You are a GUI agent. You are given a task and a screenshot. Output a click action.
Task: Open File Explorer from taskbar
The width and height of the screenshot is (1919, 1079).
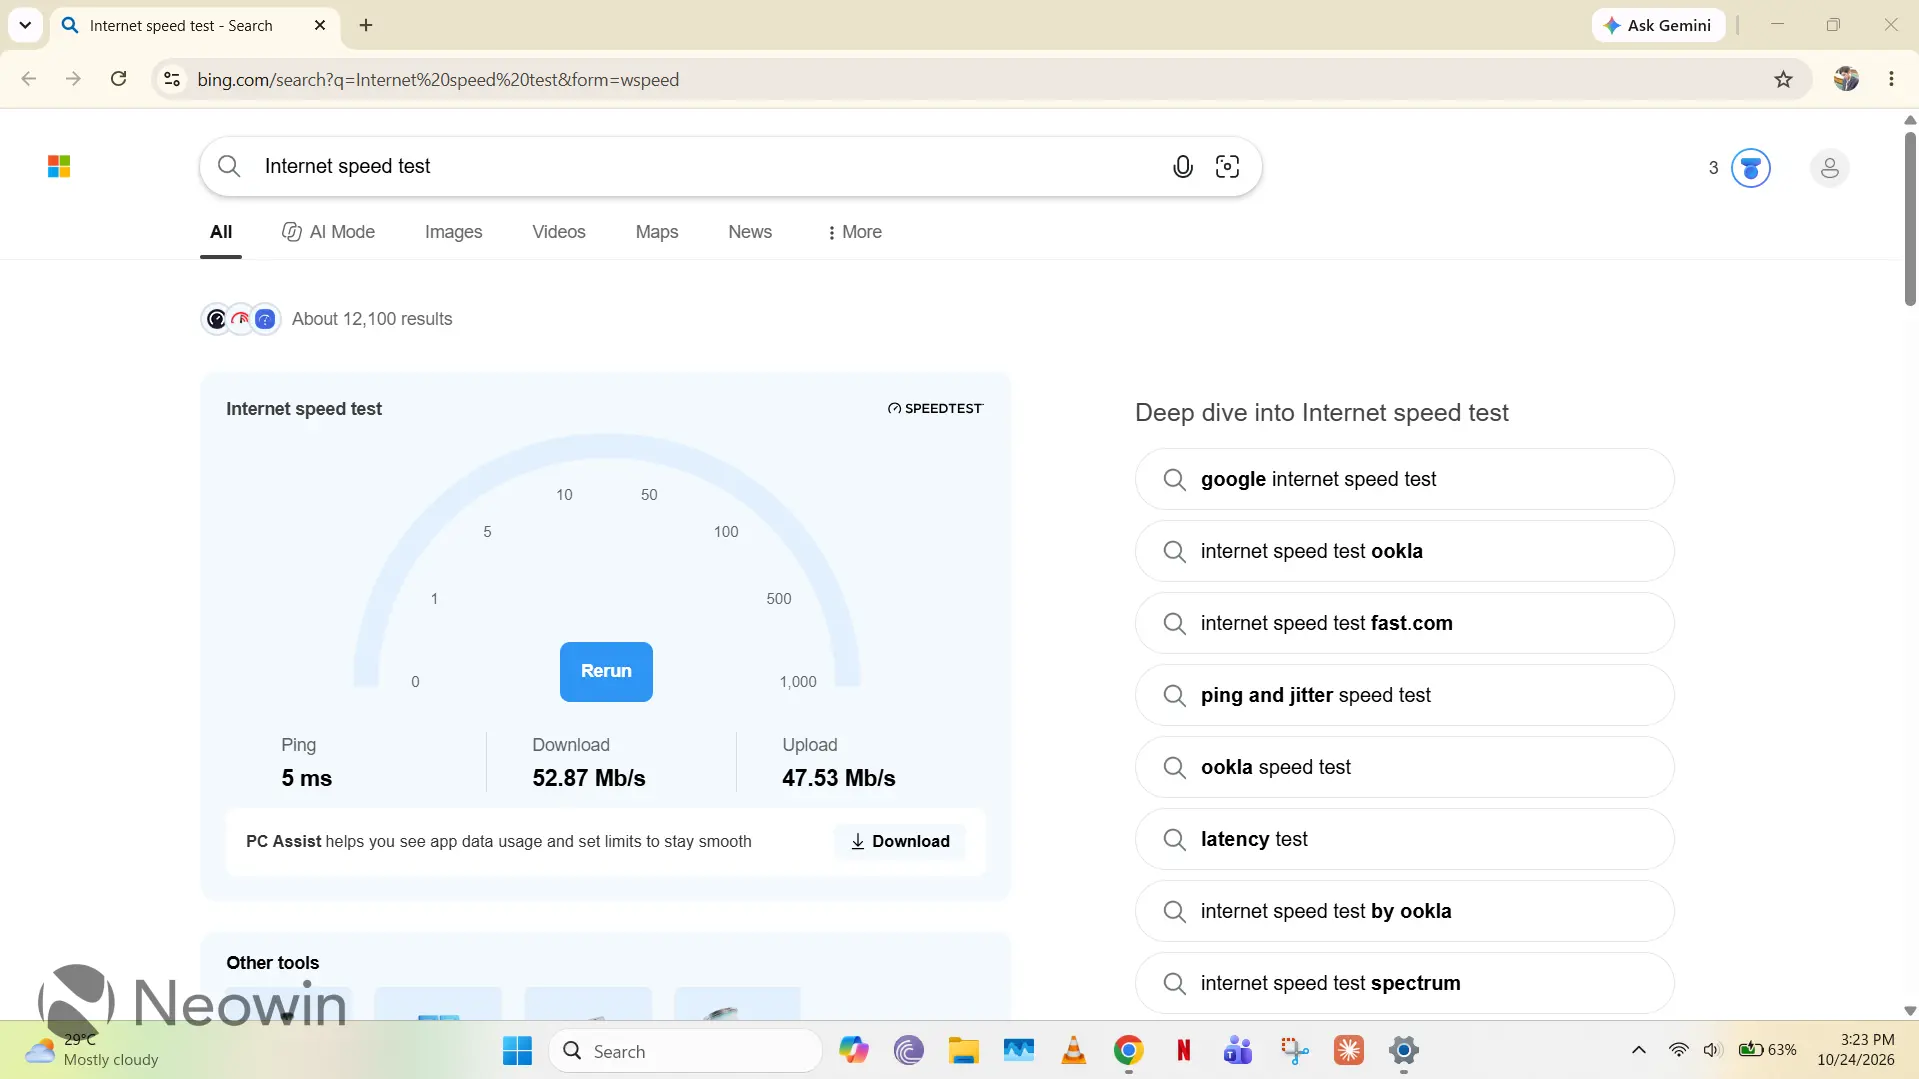pos(963,1051)
